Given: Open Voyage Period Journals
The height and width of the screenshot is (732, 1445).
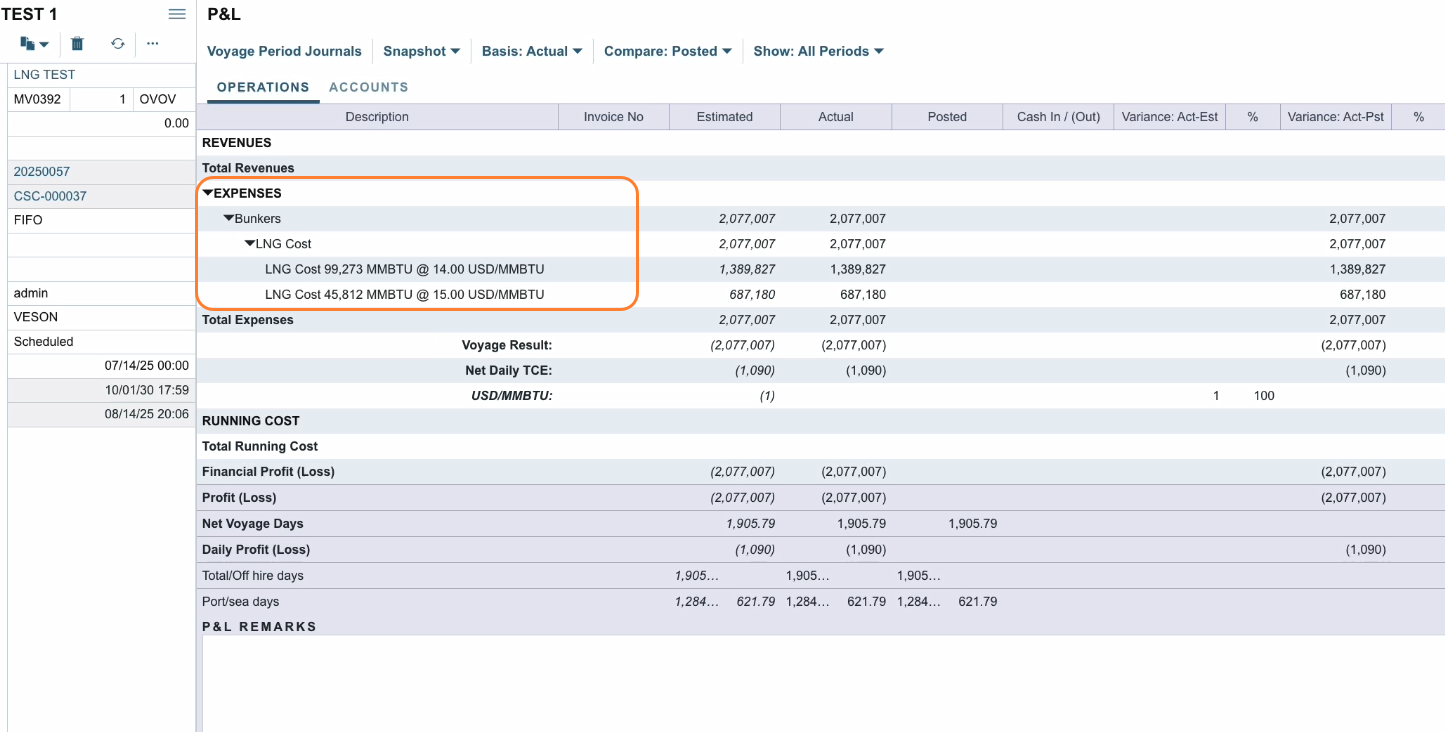Looking at the screenshot, I should [284, 51].
